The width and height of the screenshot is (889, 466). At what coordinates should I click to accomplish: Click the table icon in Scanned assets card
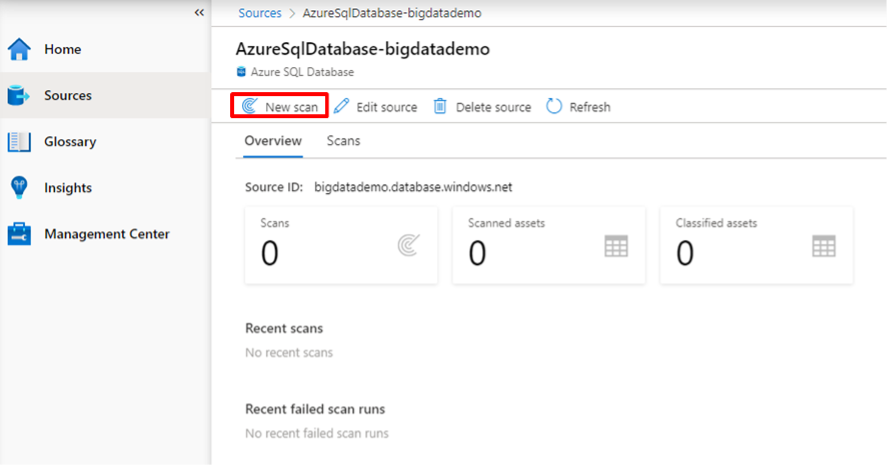pyautogui.click(x=616, y=246)
